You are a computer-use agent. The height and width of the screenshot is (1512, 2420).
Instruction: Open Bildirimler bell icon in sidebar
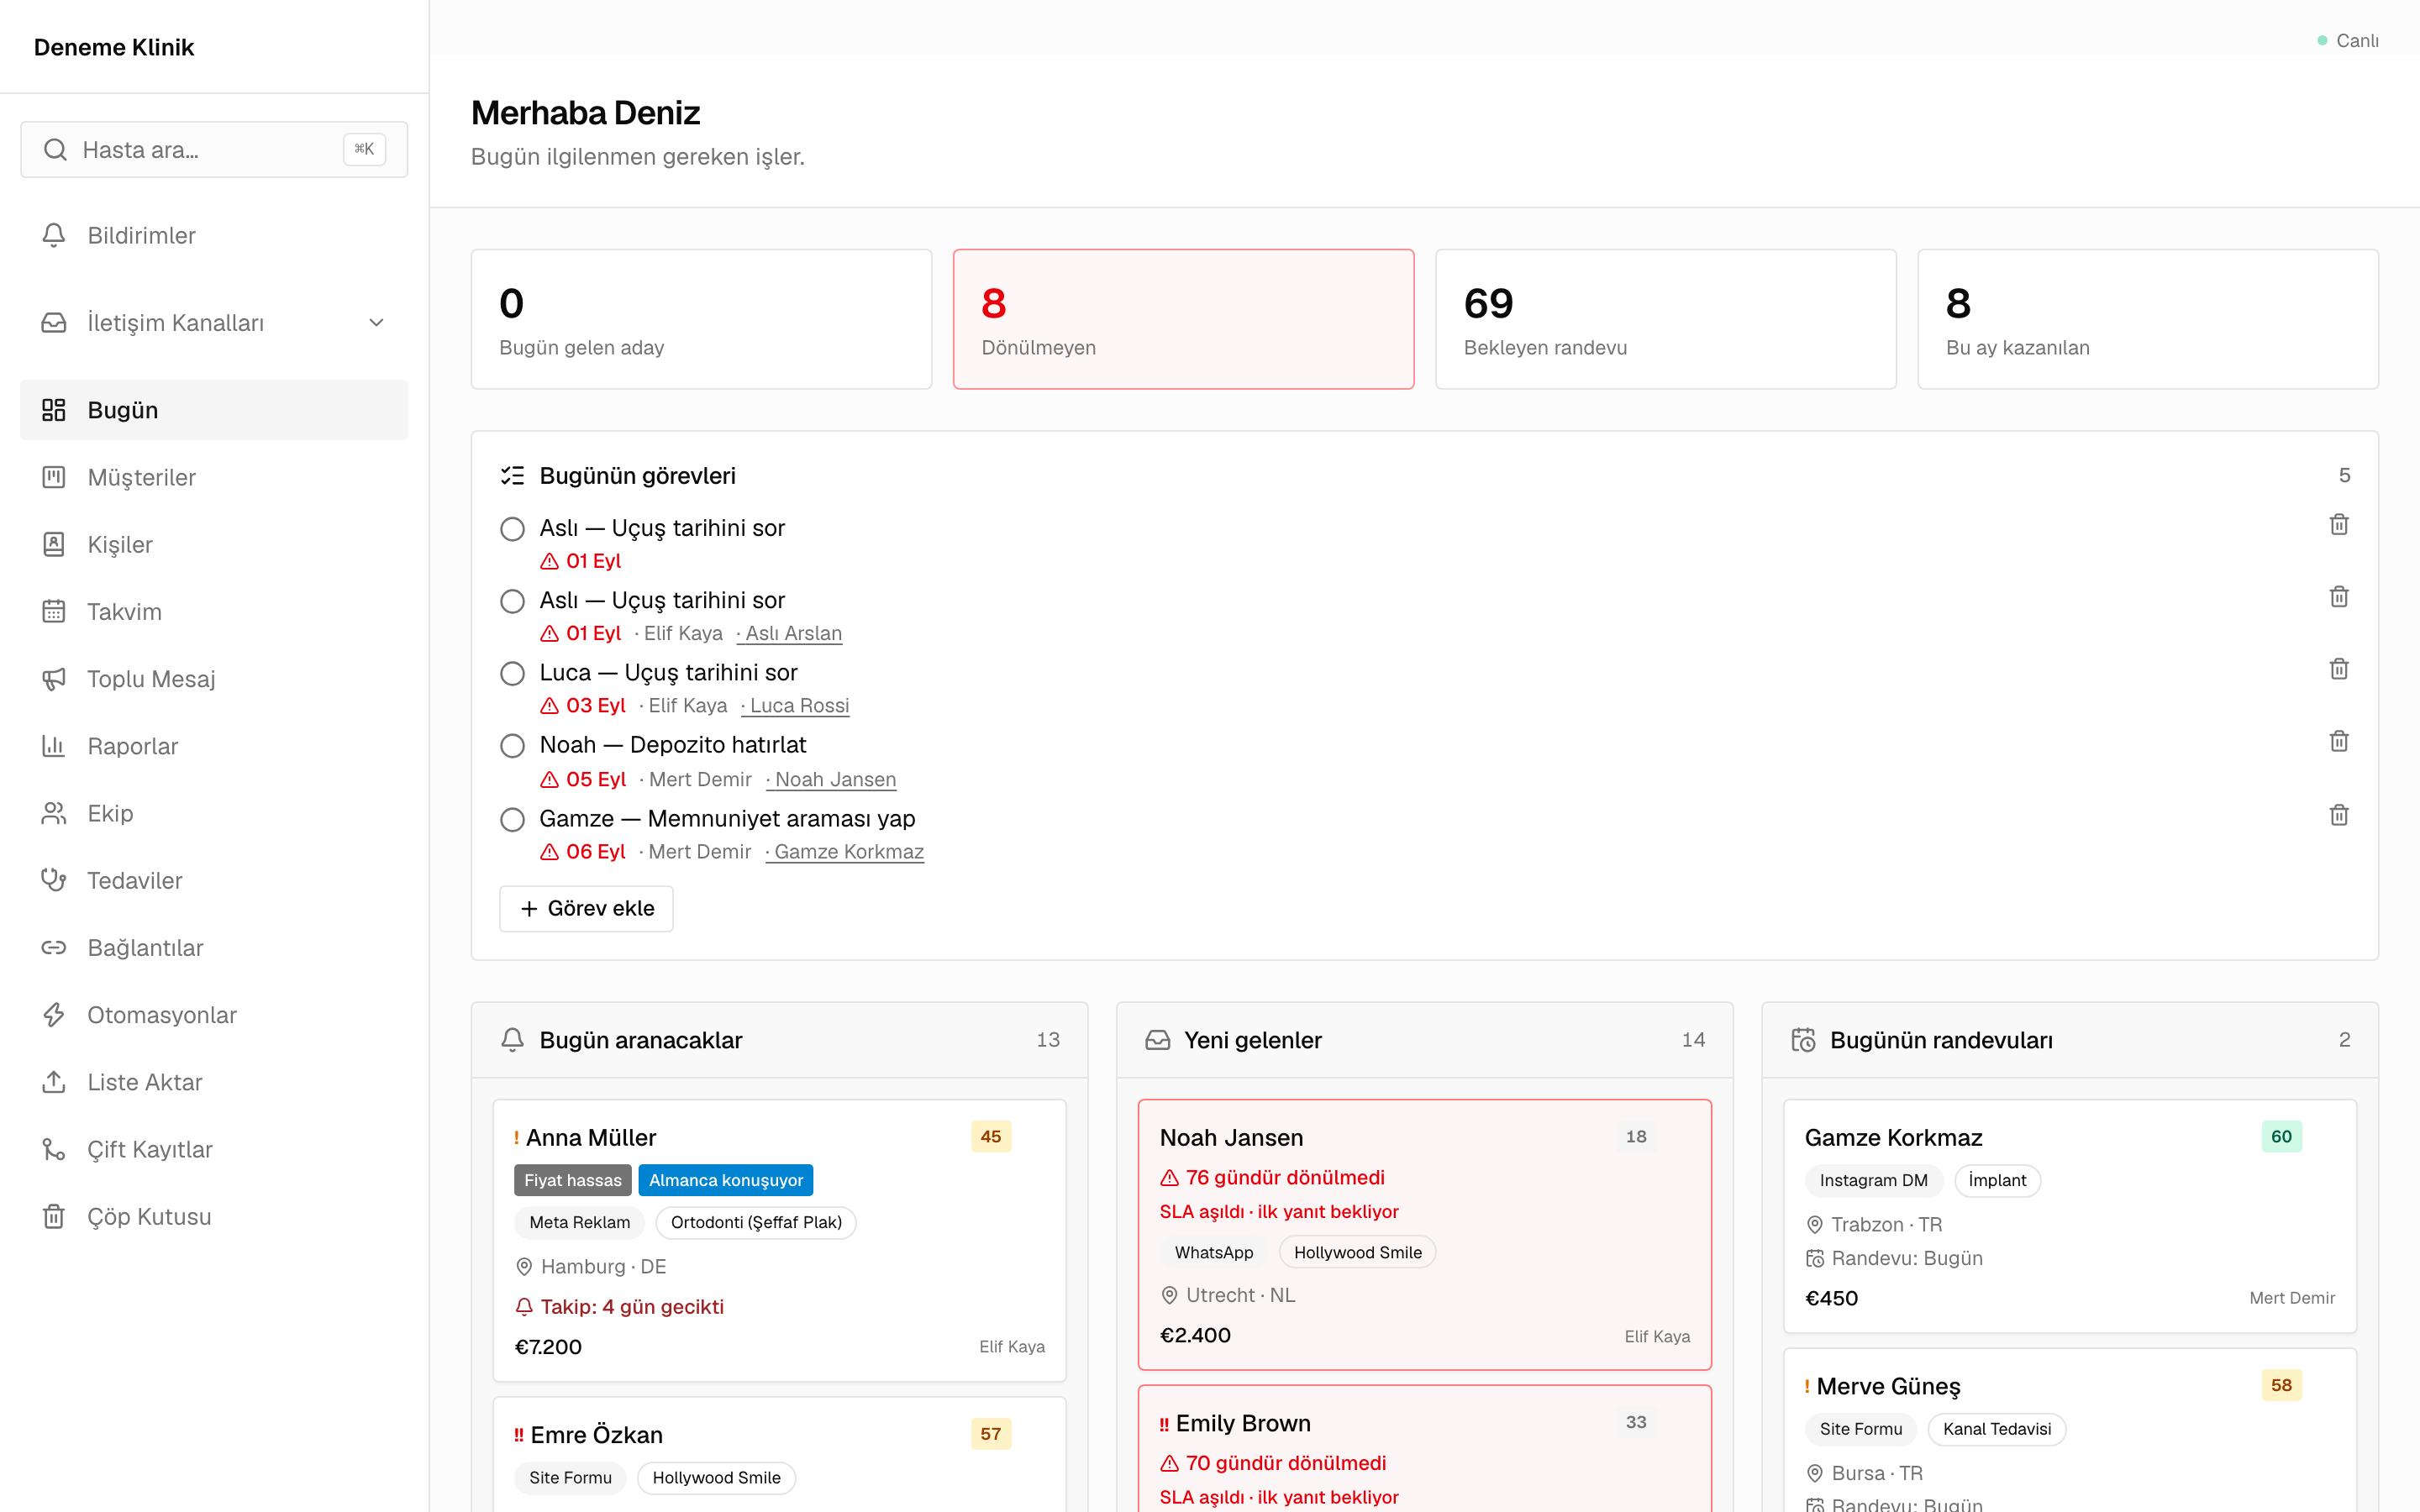(x=54, y=235)
